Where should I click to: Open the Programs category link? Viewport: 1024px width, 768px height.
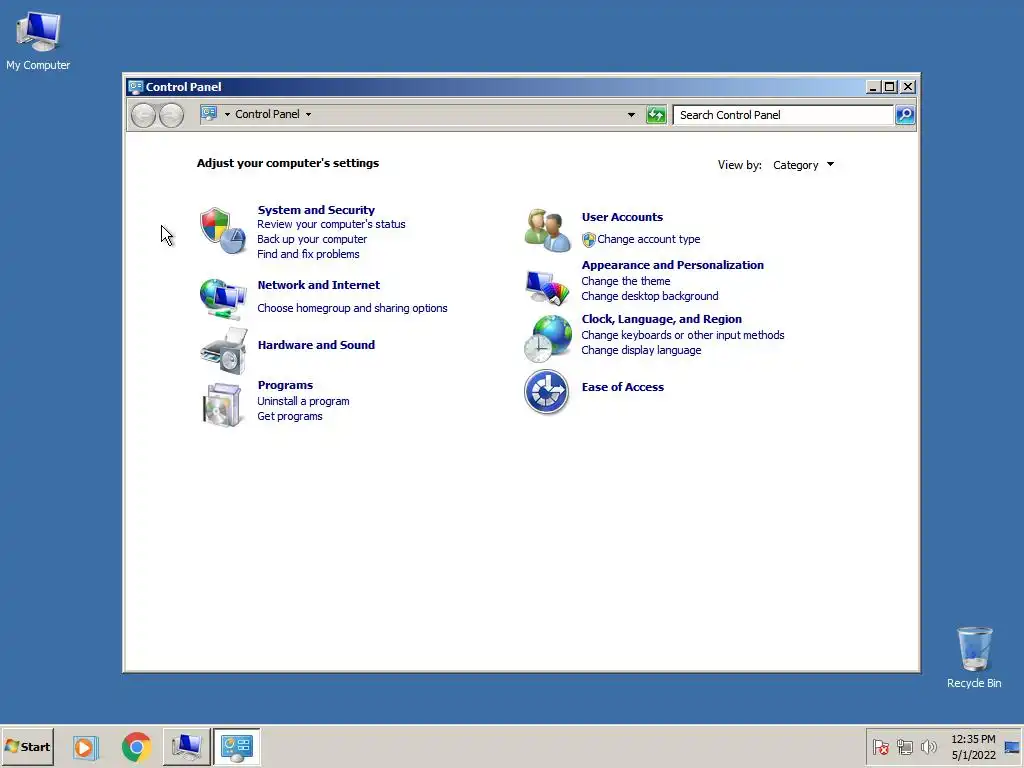pos(285,385)
